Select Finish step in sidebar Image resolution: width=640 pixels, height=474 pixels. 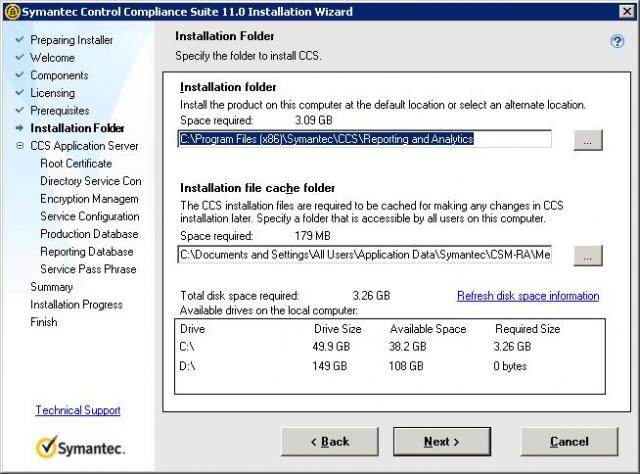point(44,322)
